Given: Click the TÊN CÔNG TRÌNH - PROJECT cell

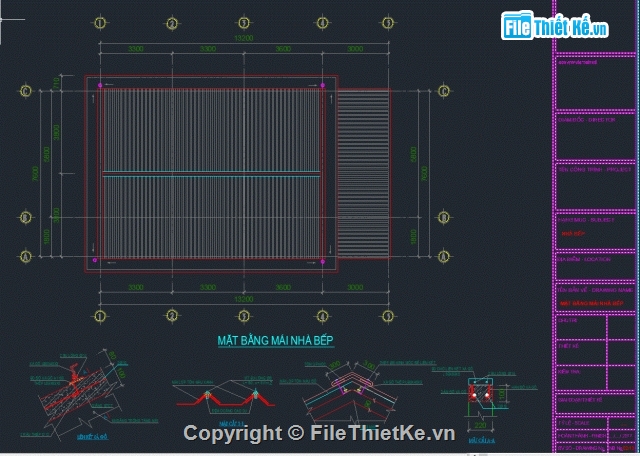Looking at the screenshot, I should pyautogui.click(x=595, y=187).
